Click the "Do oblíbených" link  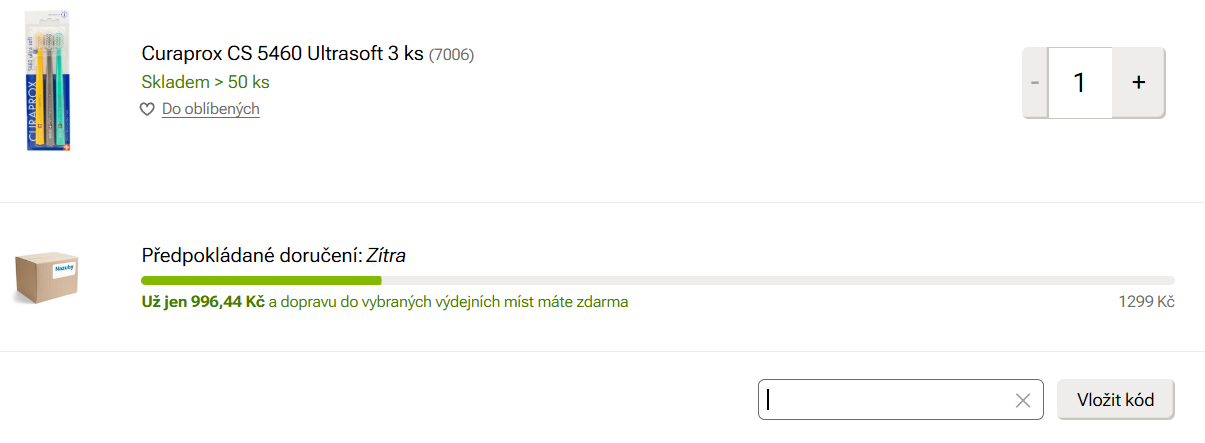click(211, 109)
